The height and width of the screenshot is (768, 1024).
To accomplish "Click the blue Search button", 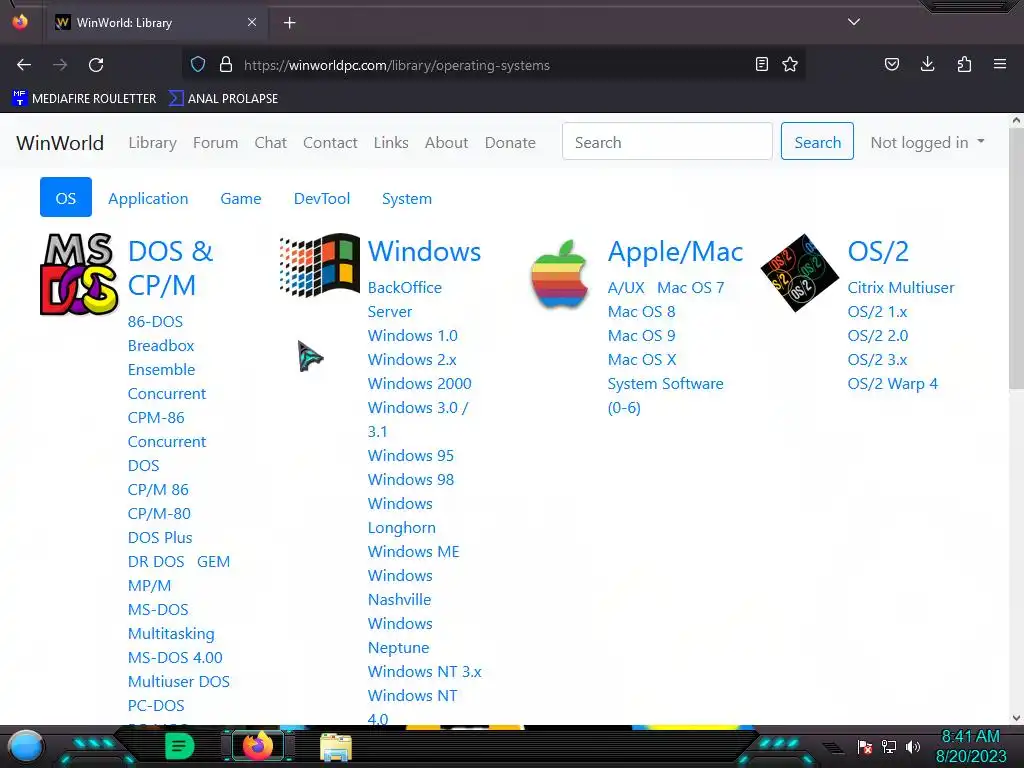I will click(818, 142).
